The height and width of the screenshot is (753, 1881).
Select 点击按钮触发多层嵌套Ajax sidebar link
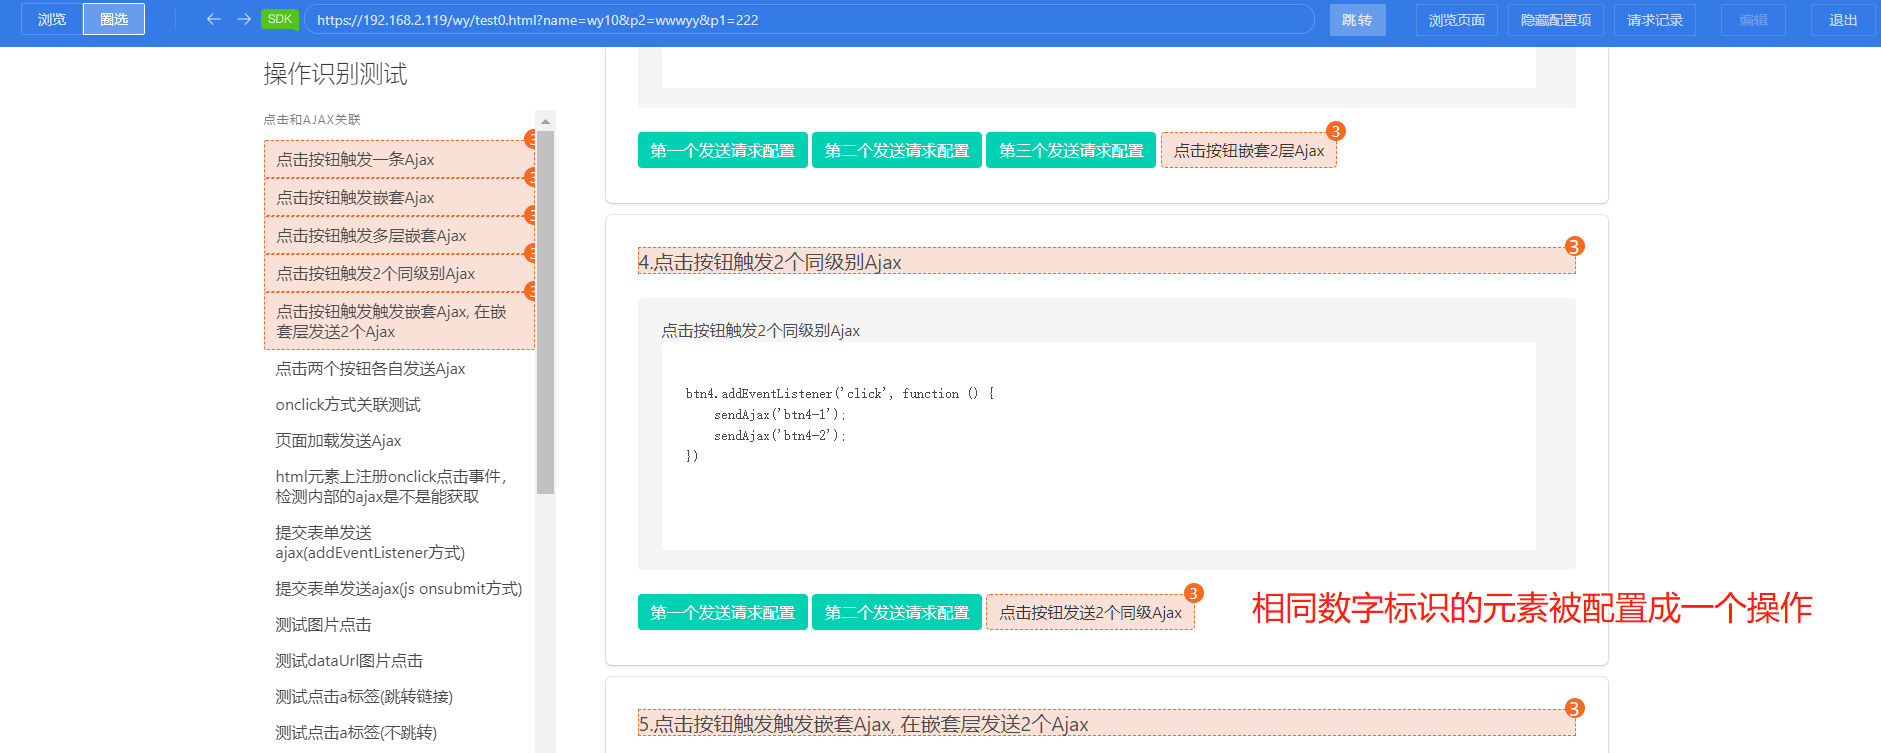[x=399, y=235]
